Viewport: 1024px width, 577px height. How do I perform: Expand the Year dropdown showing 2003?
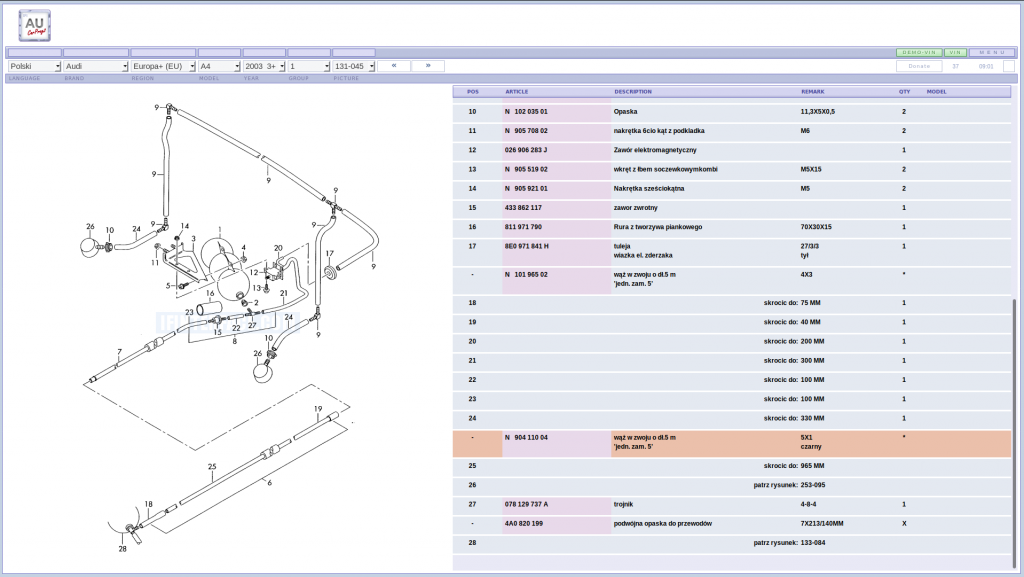pyautogui.click(x=264, y=67)
